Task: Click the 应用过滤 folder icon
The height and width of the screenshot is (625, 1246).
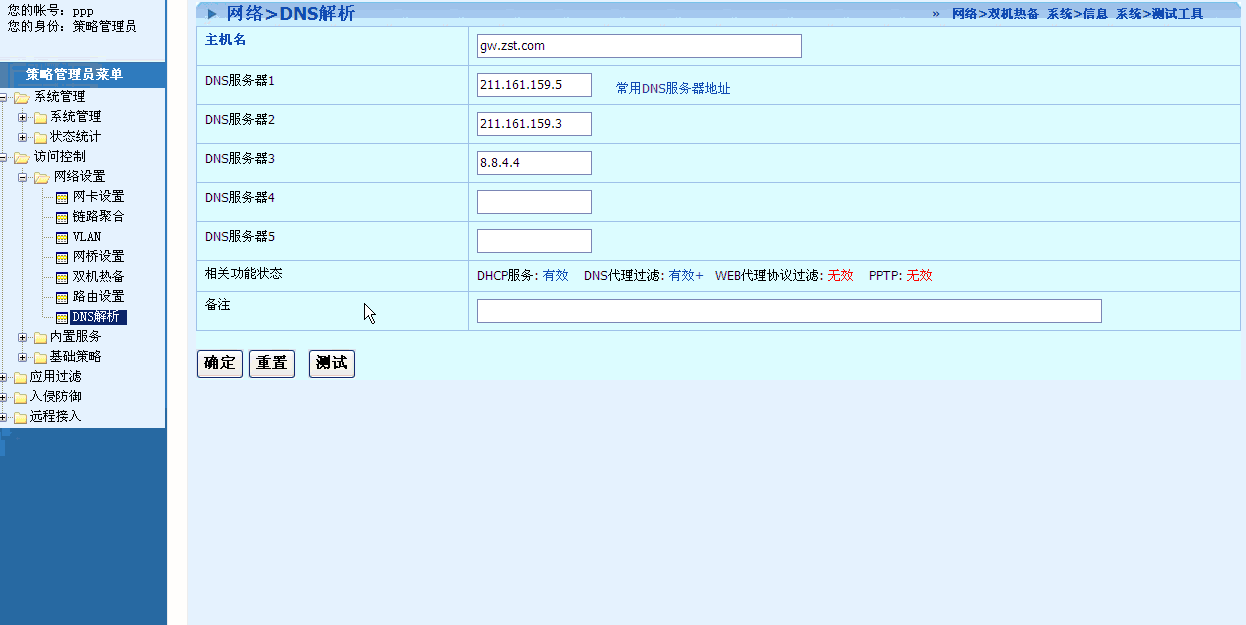Action: point(20,377)
